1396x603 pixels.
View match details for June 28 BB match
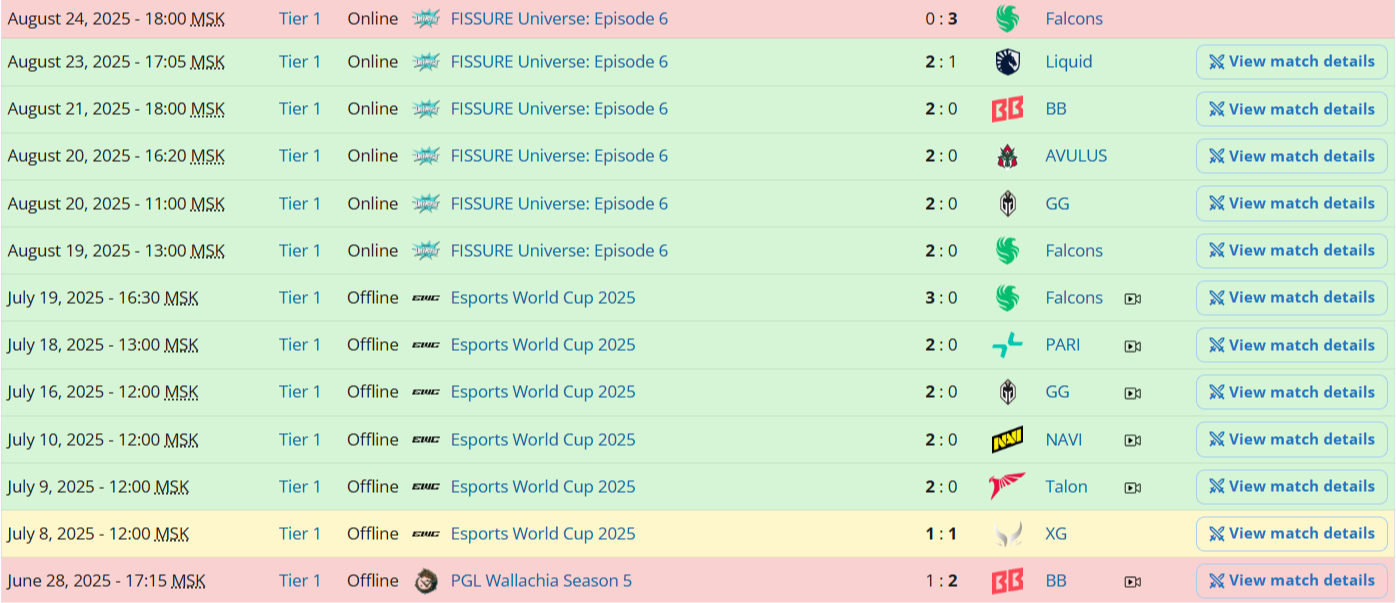[x=1291, y=581]
